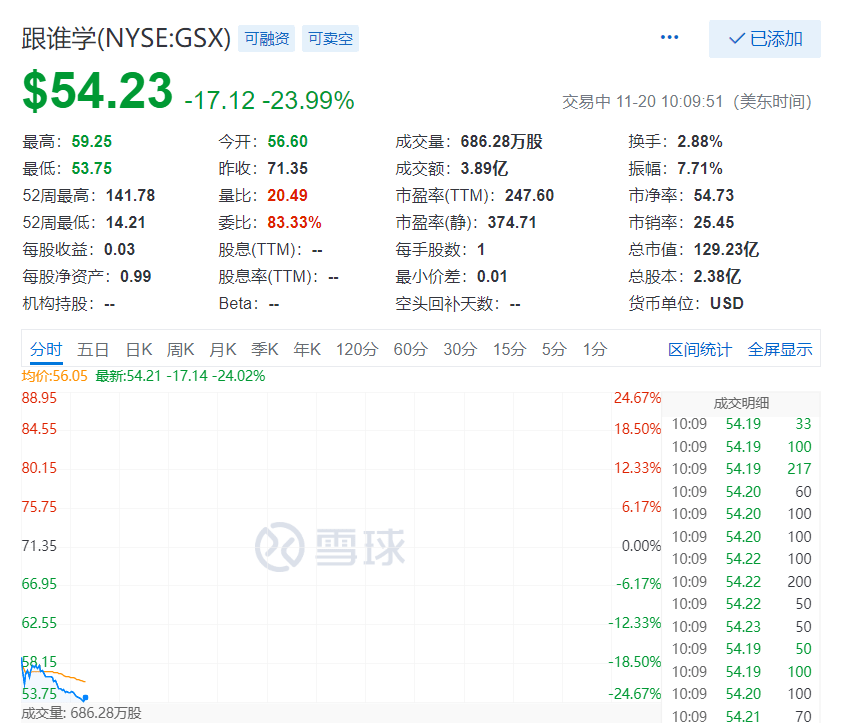Click the 量比 value 20.49
The image size is (846, 723).
(288, 195)
